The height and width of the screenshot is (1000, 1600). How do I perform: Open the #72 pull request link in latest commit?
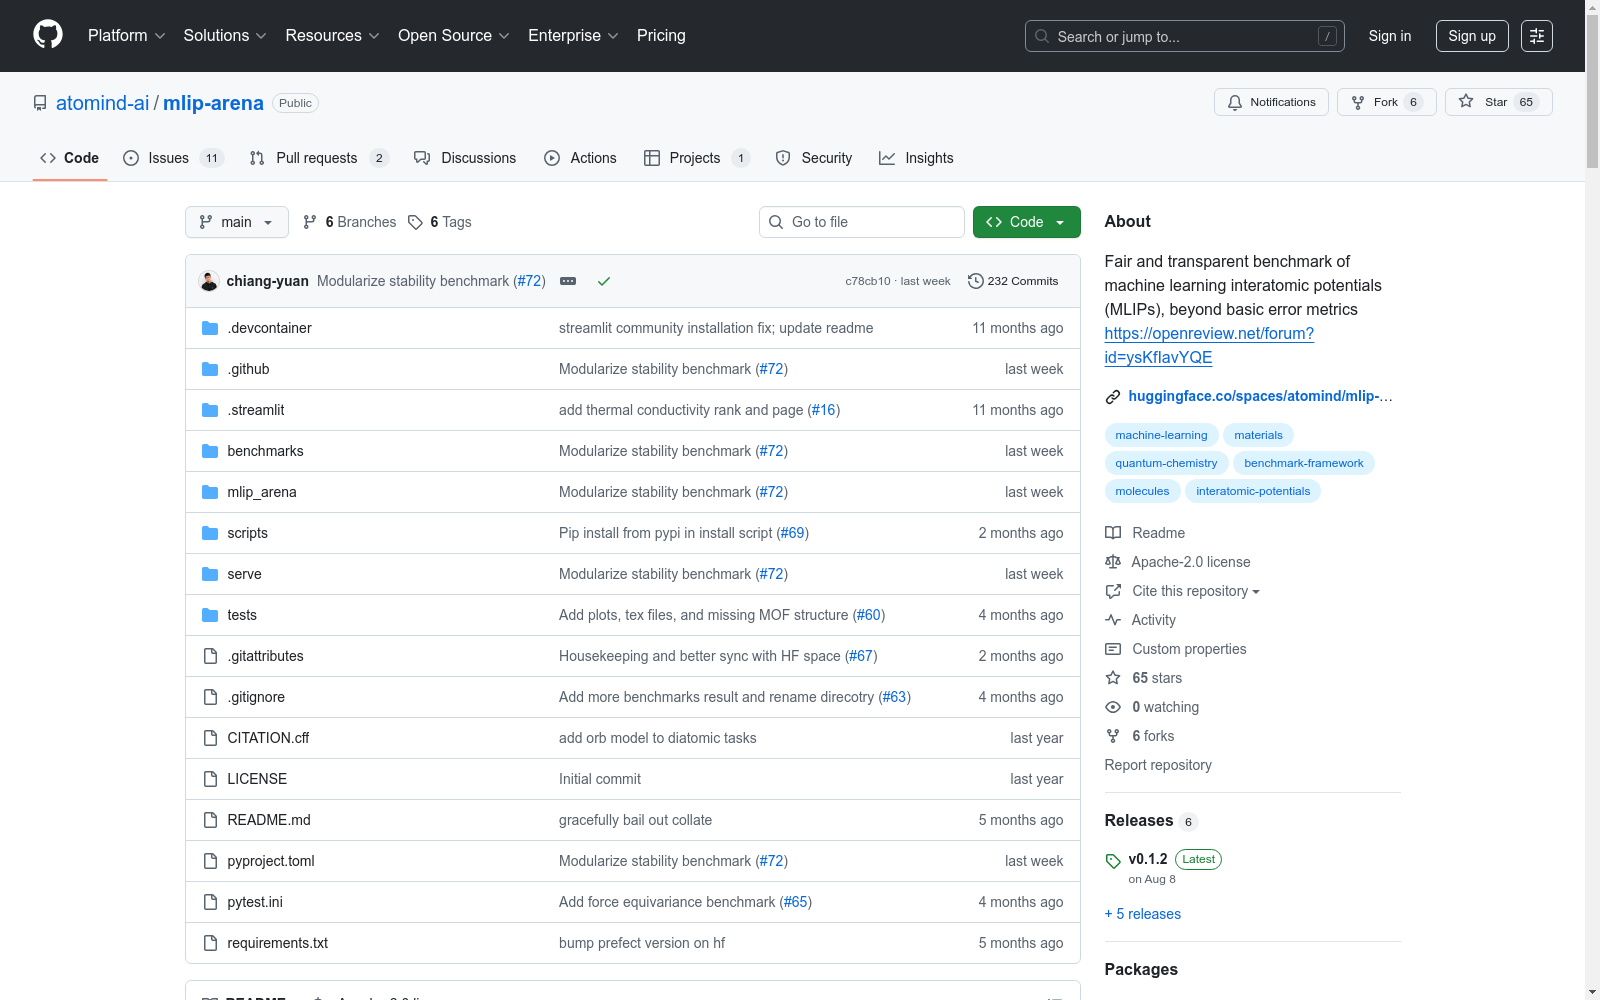tap(529, 281)
